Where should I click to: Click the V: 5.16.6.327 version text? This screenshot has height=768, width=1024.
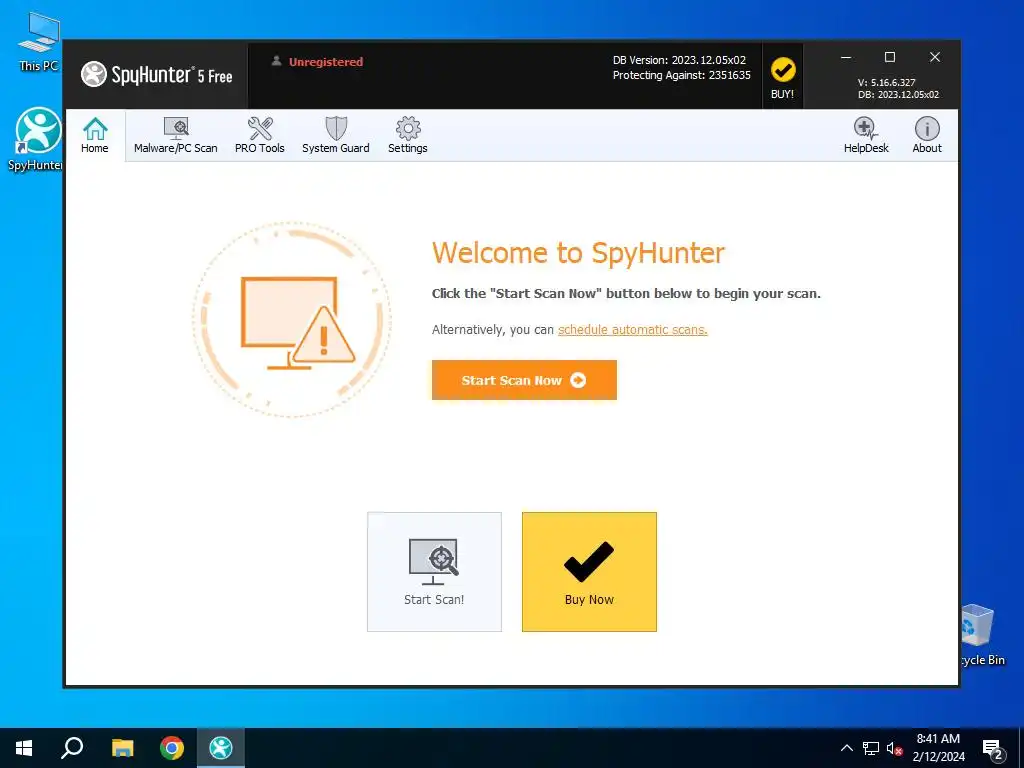886,83
